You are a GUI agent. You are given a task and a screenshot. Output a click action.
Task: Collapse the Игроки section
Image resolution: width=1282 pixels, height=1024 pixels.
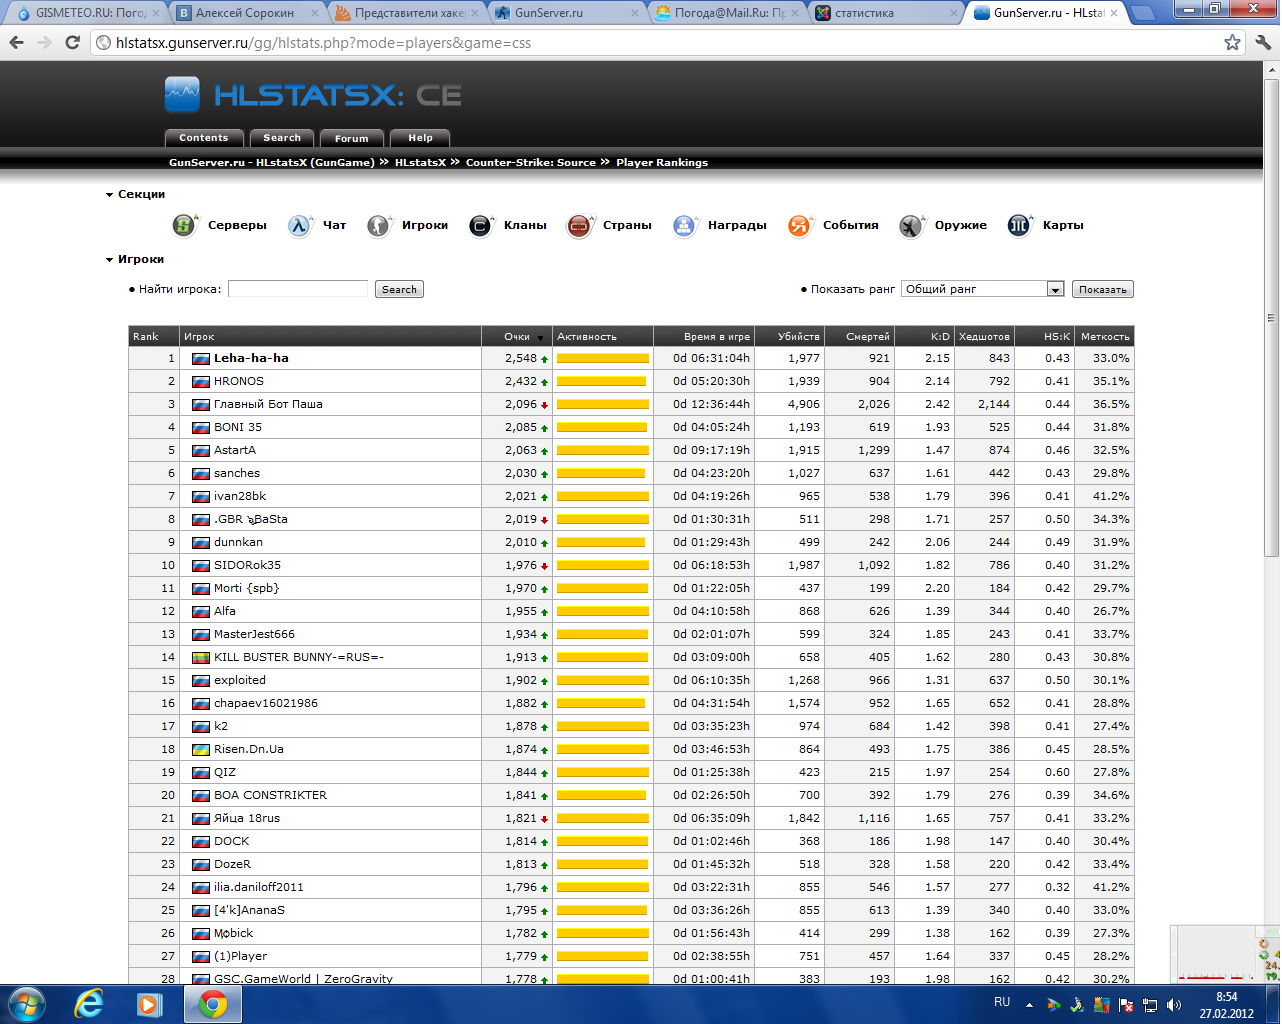110,260
